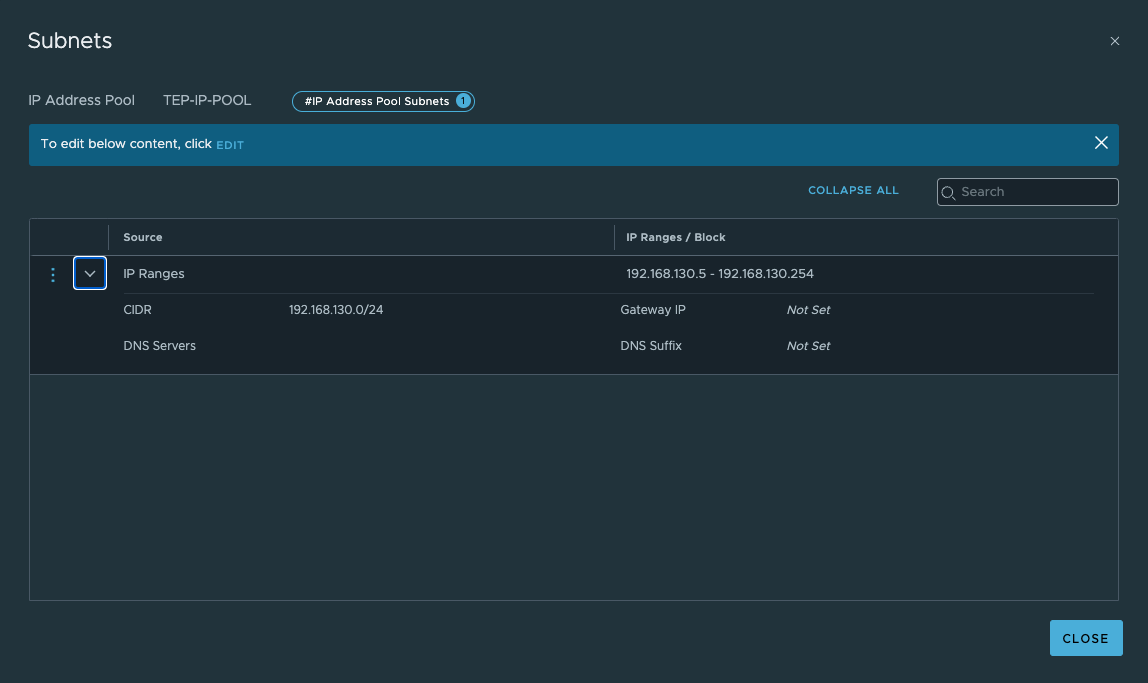Click the EDIT link in the banner
This screenshot has width=1148, height=683.
click(x=230, y=145)
